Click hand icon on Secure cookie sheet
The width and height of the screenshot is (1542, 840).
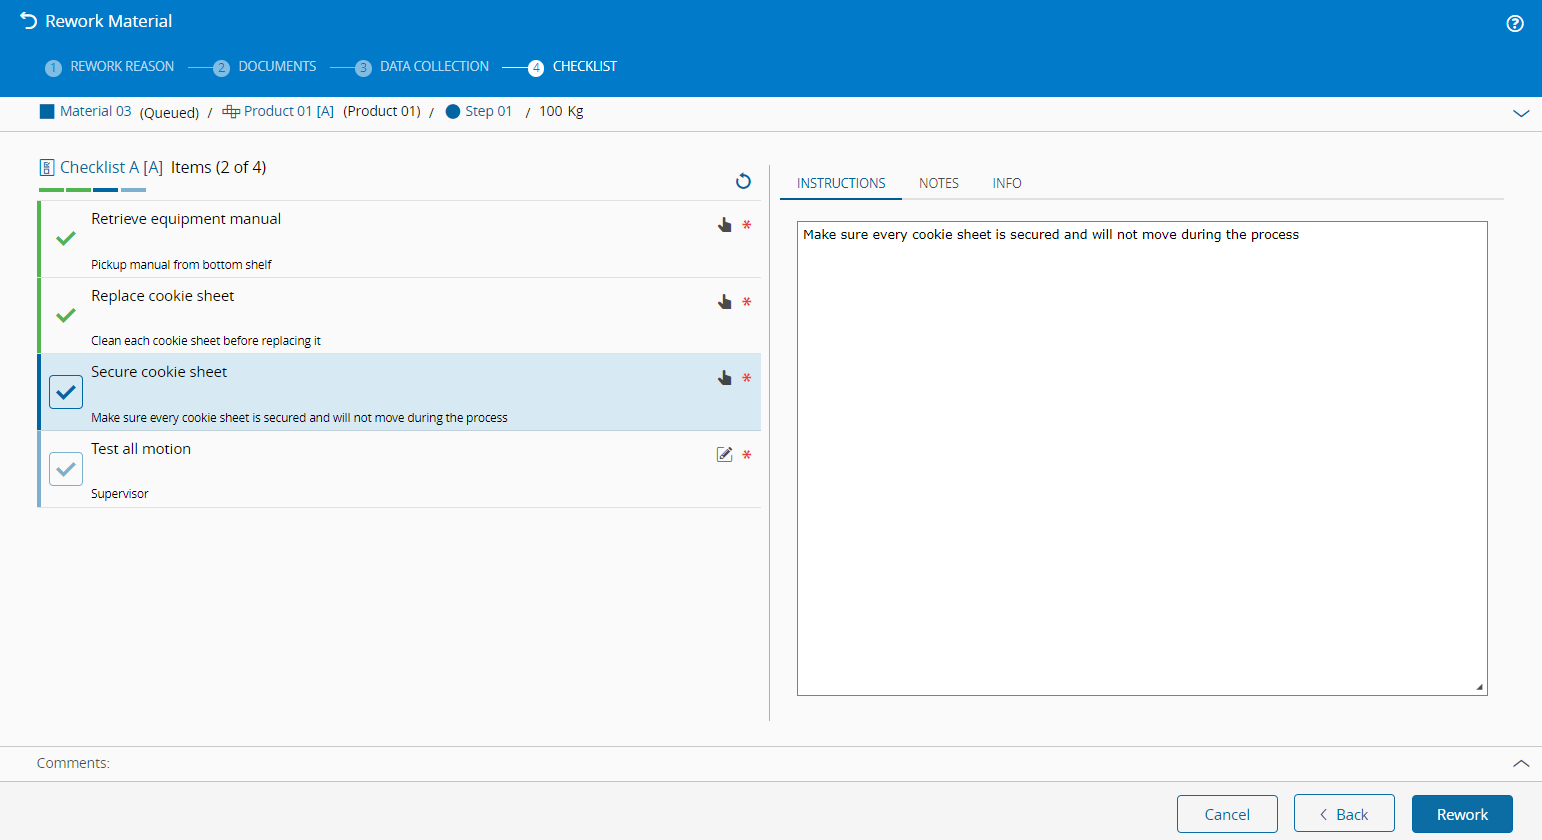[x=725, y=378]
